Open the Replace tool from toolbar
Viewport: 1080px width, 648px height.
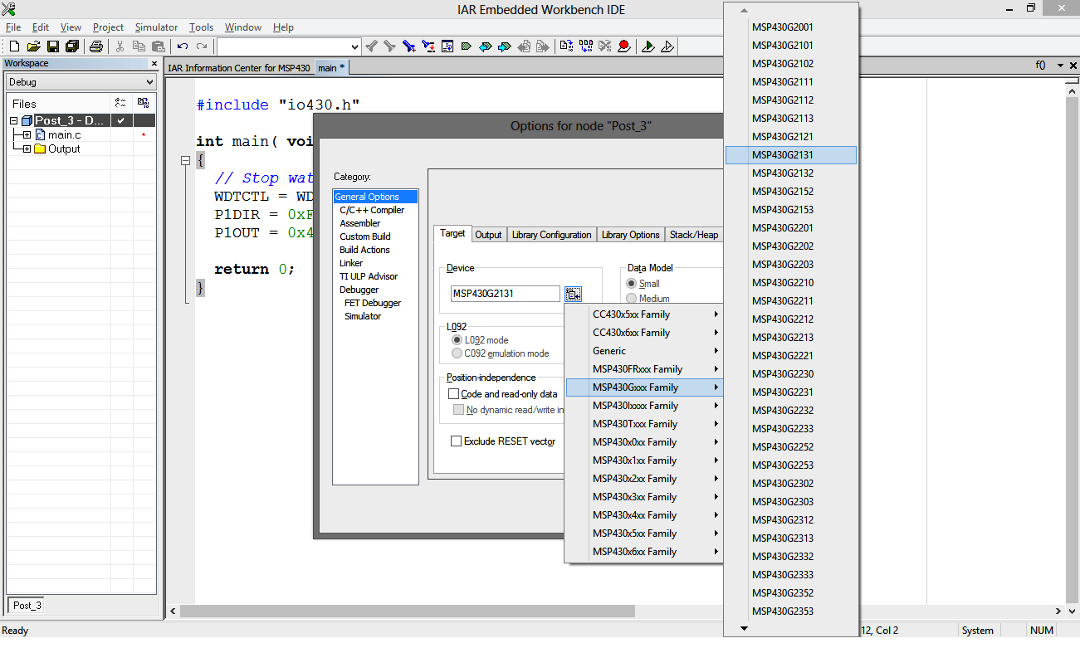pos(428,47)
